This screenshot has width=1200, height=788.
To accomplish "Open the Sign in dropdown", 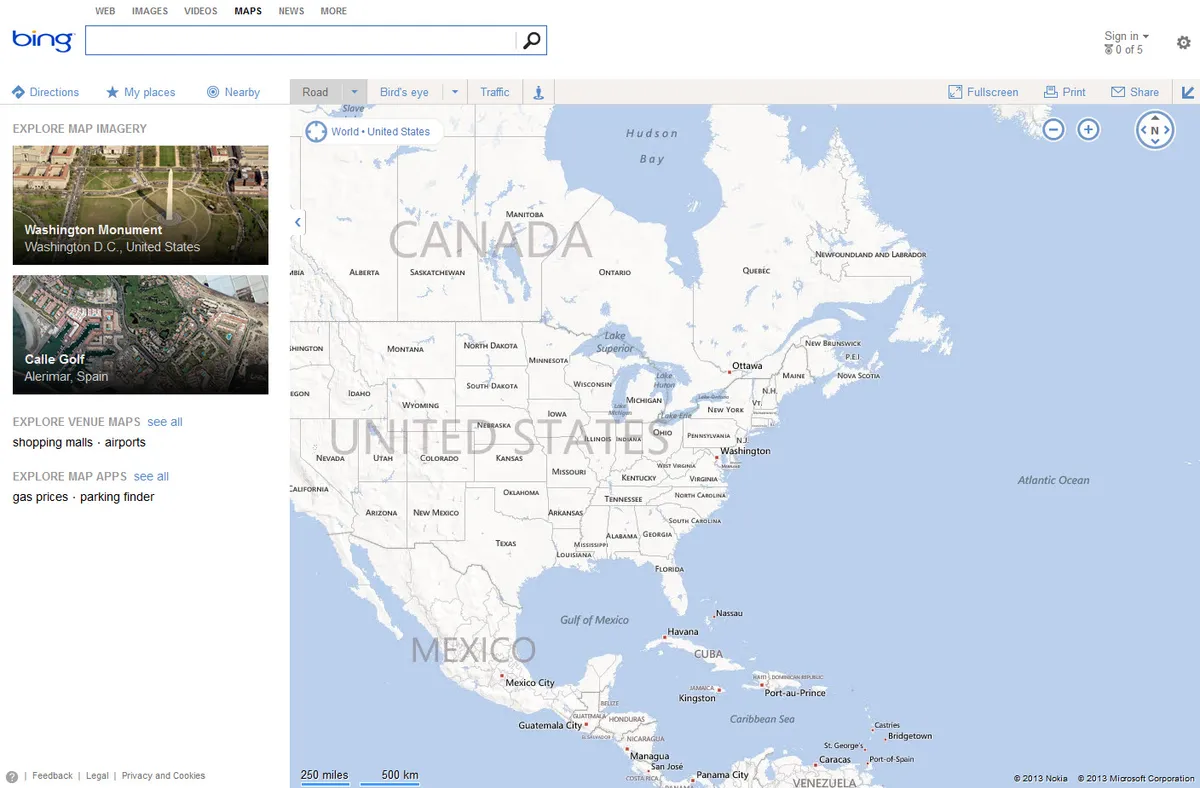I will [x=1126, y=35].
